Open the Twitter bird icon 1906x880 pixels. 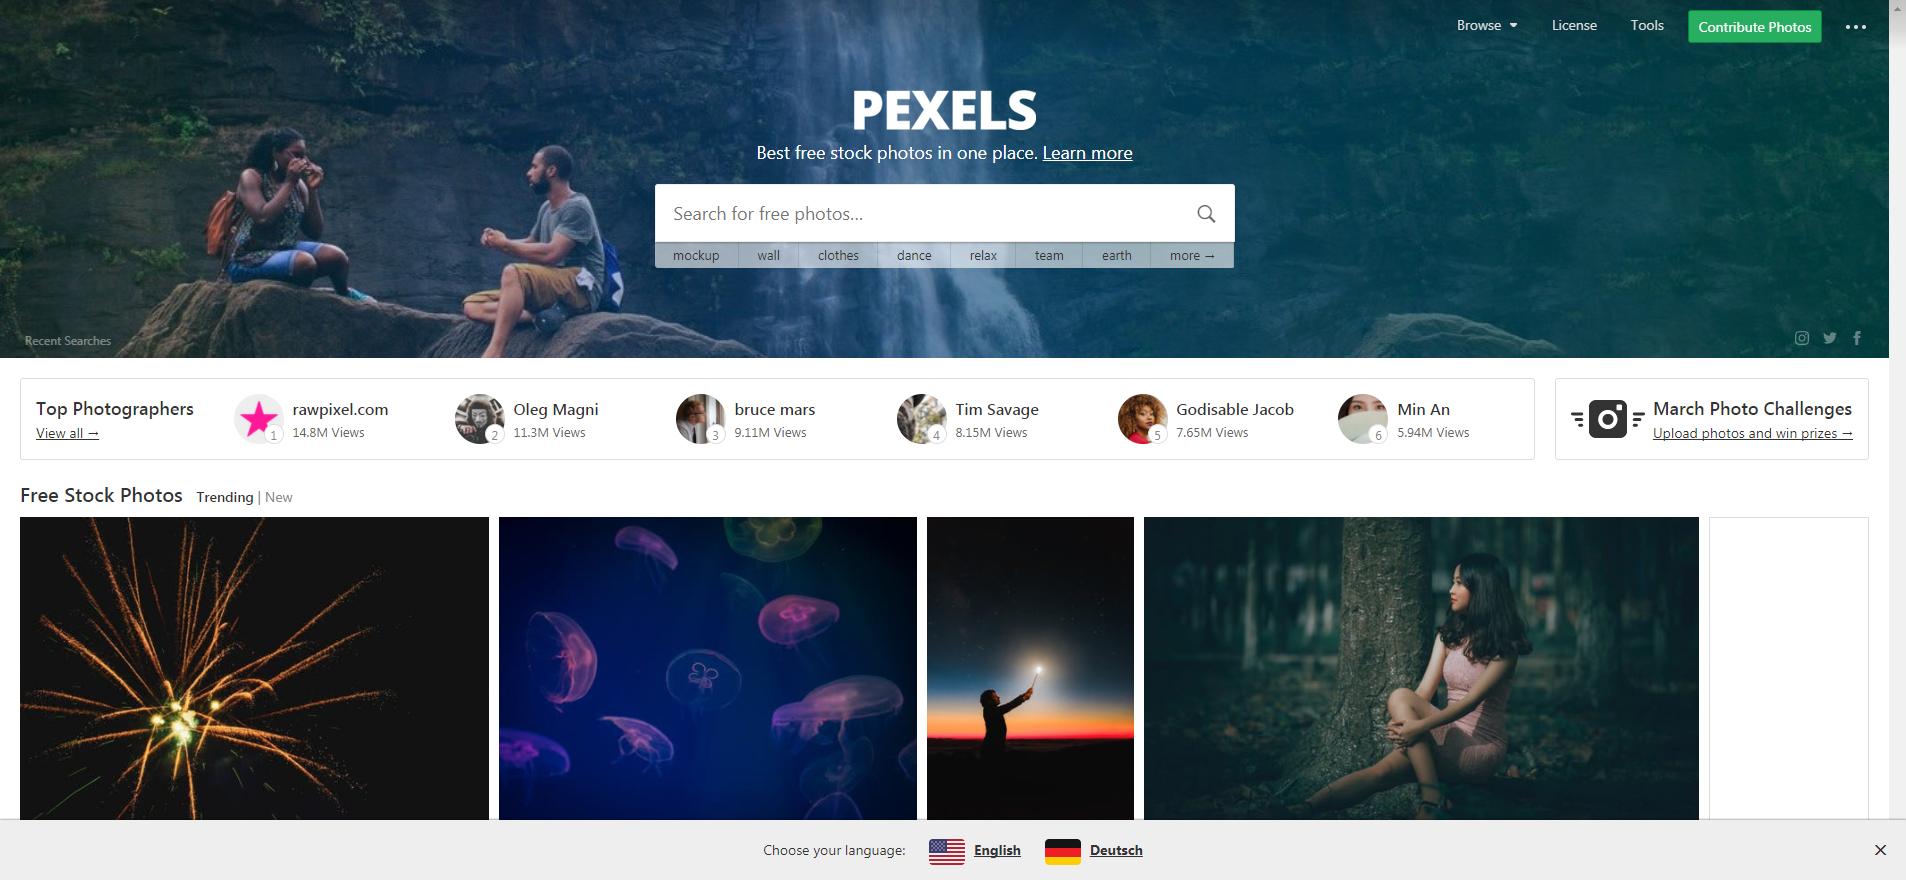(x=1829, y=338)
